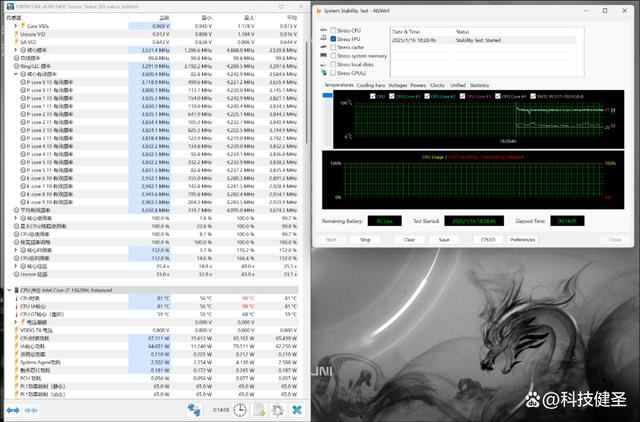
Task: Open the Statistics tab
Action: [480, 86]
